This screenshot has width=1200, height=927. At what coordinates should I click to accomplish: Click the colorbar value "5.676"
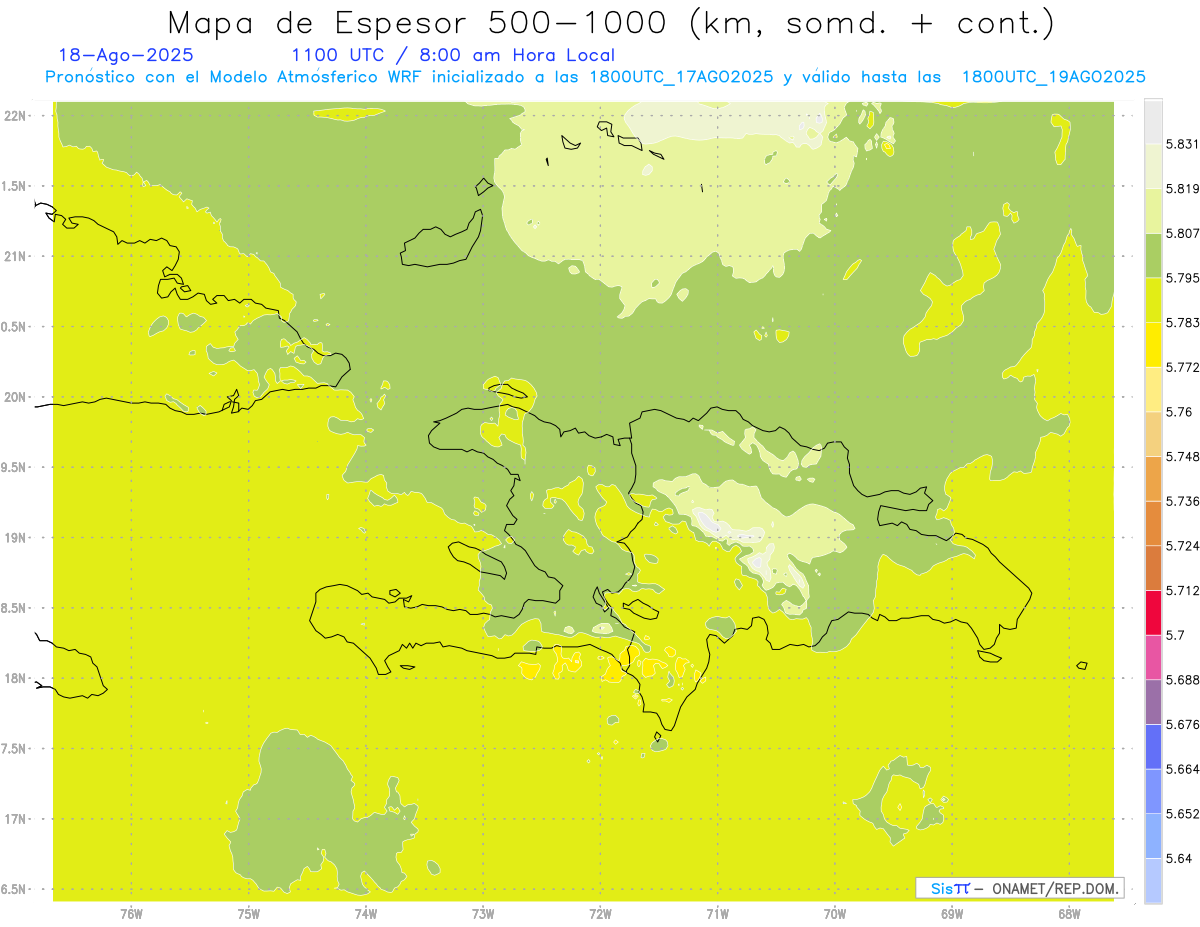pyautogui.click(x=1182, y=724)
